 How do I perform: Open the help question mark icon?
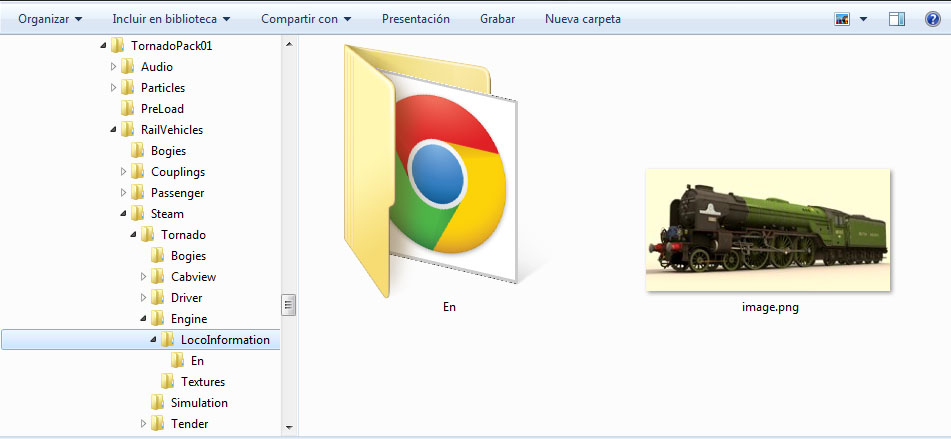933,19
